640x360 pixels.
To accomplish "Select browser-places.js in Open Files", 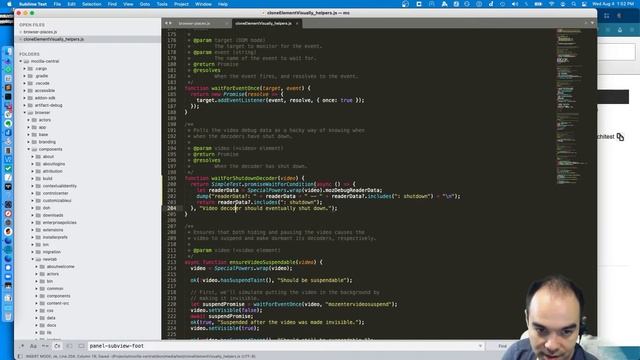I will click(x=40, y=32).
